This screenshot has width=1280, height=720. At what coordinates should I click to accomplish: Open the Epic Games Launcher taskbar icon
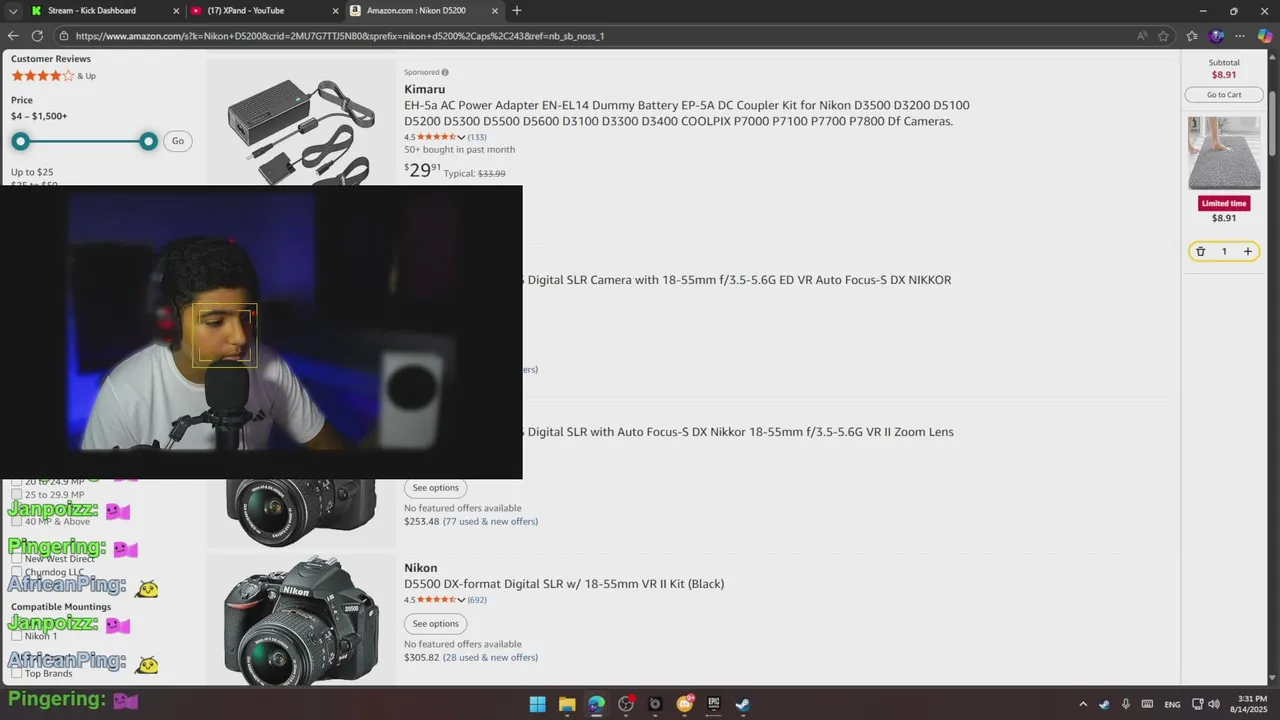tap(714, 704)
